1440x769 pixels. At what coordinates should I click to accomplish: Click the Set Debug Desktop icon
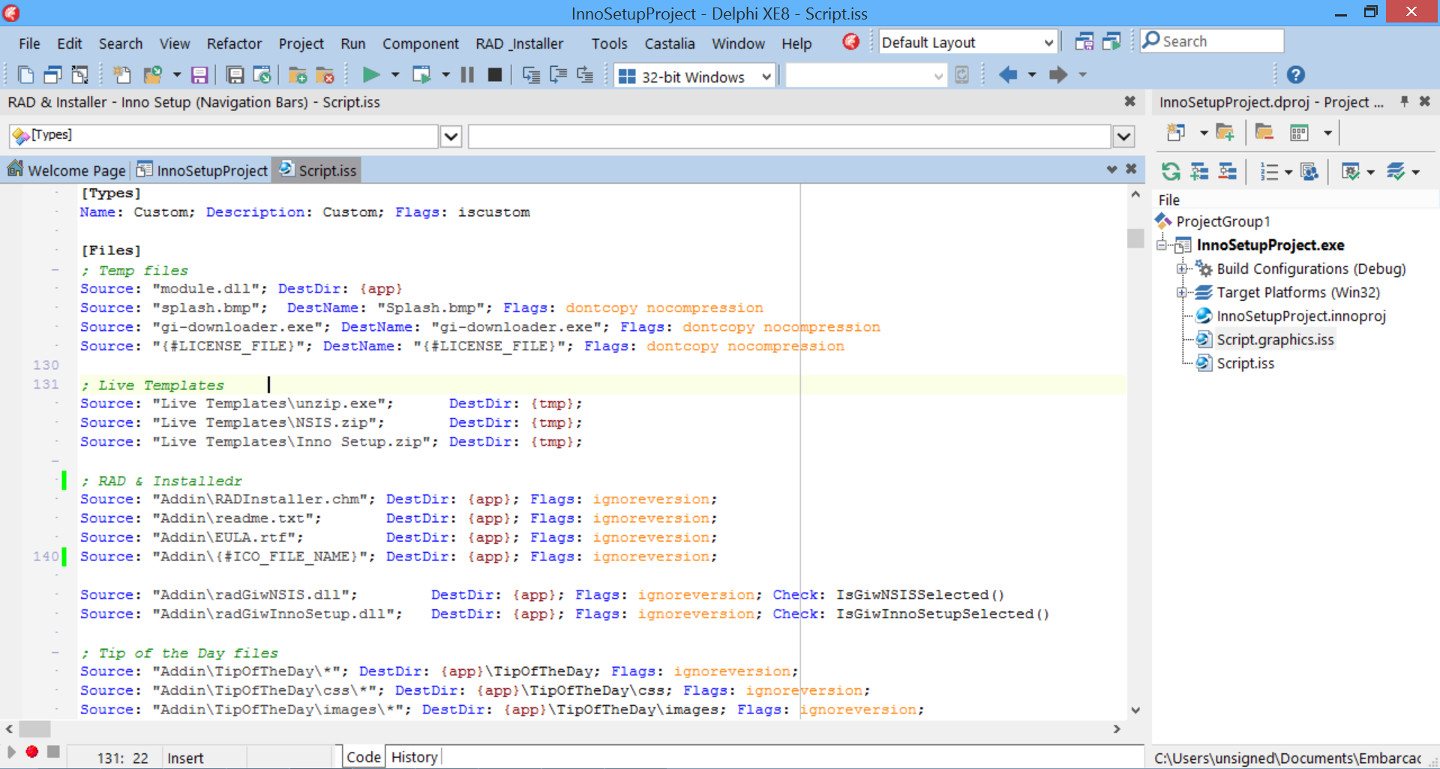(1112, 42)
